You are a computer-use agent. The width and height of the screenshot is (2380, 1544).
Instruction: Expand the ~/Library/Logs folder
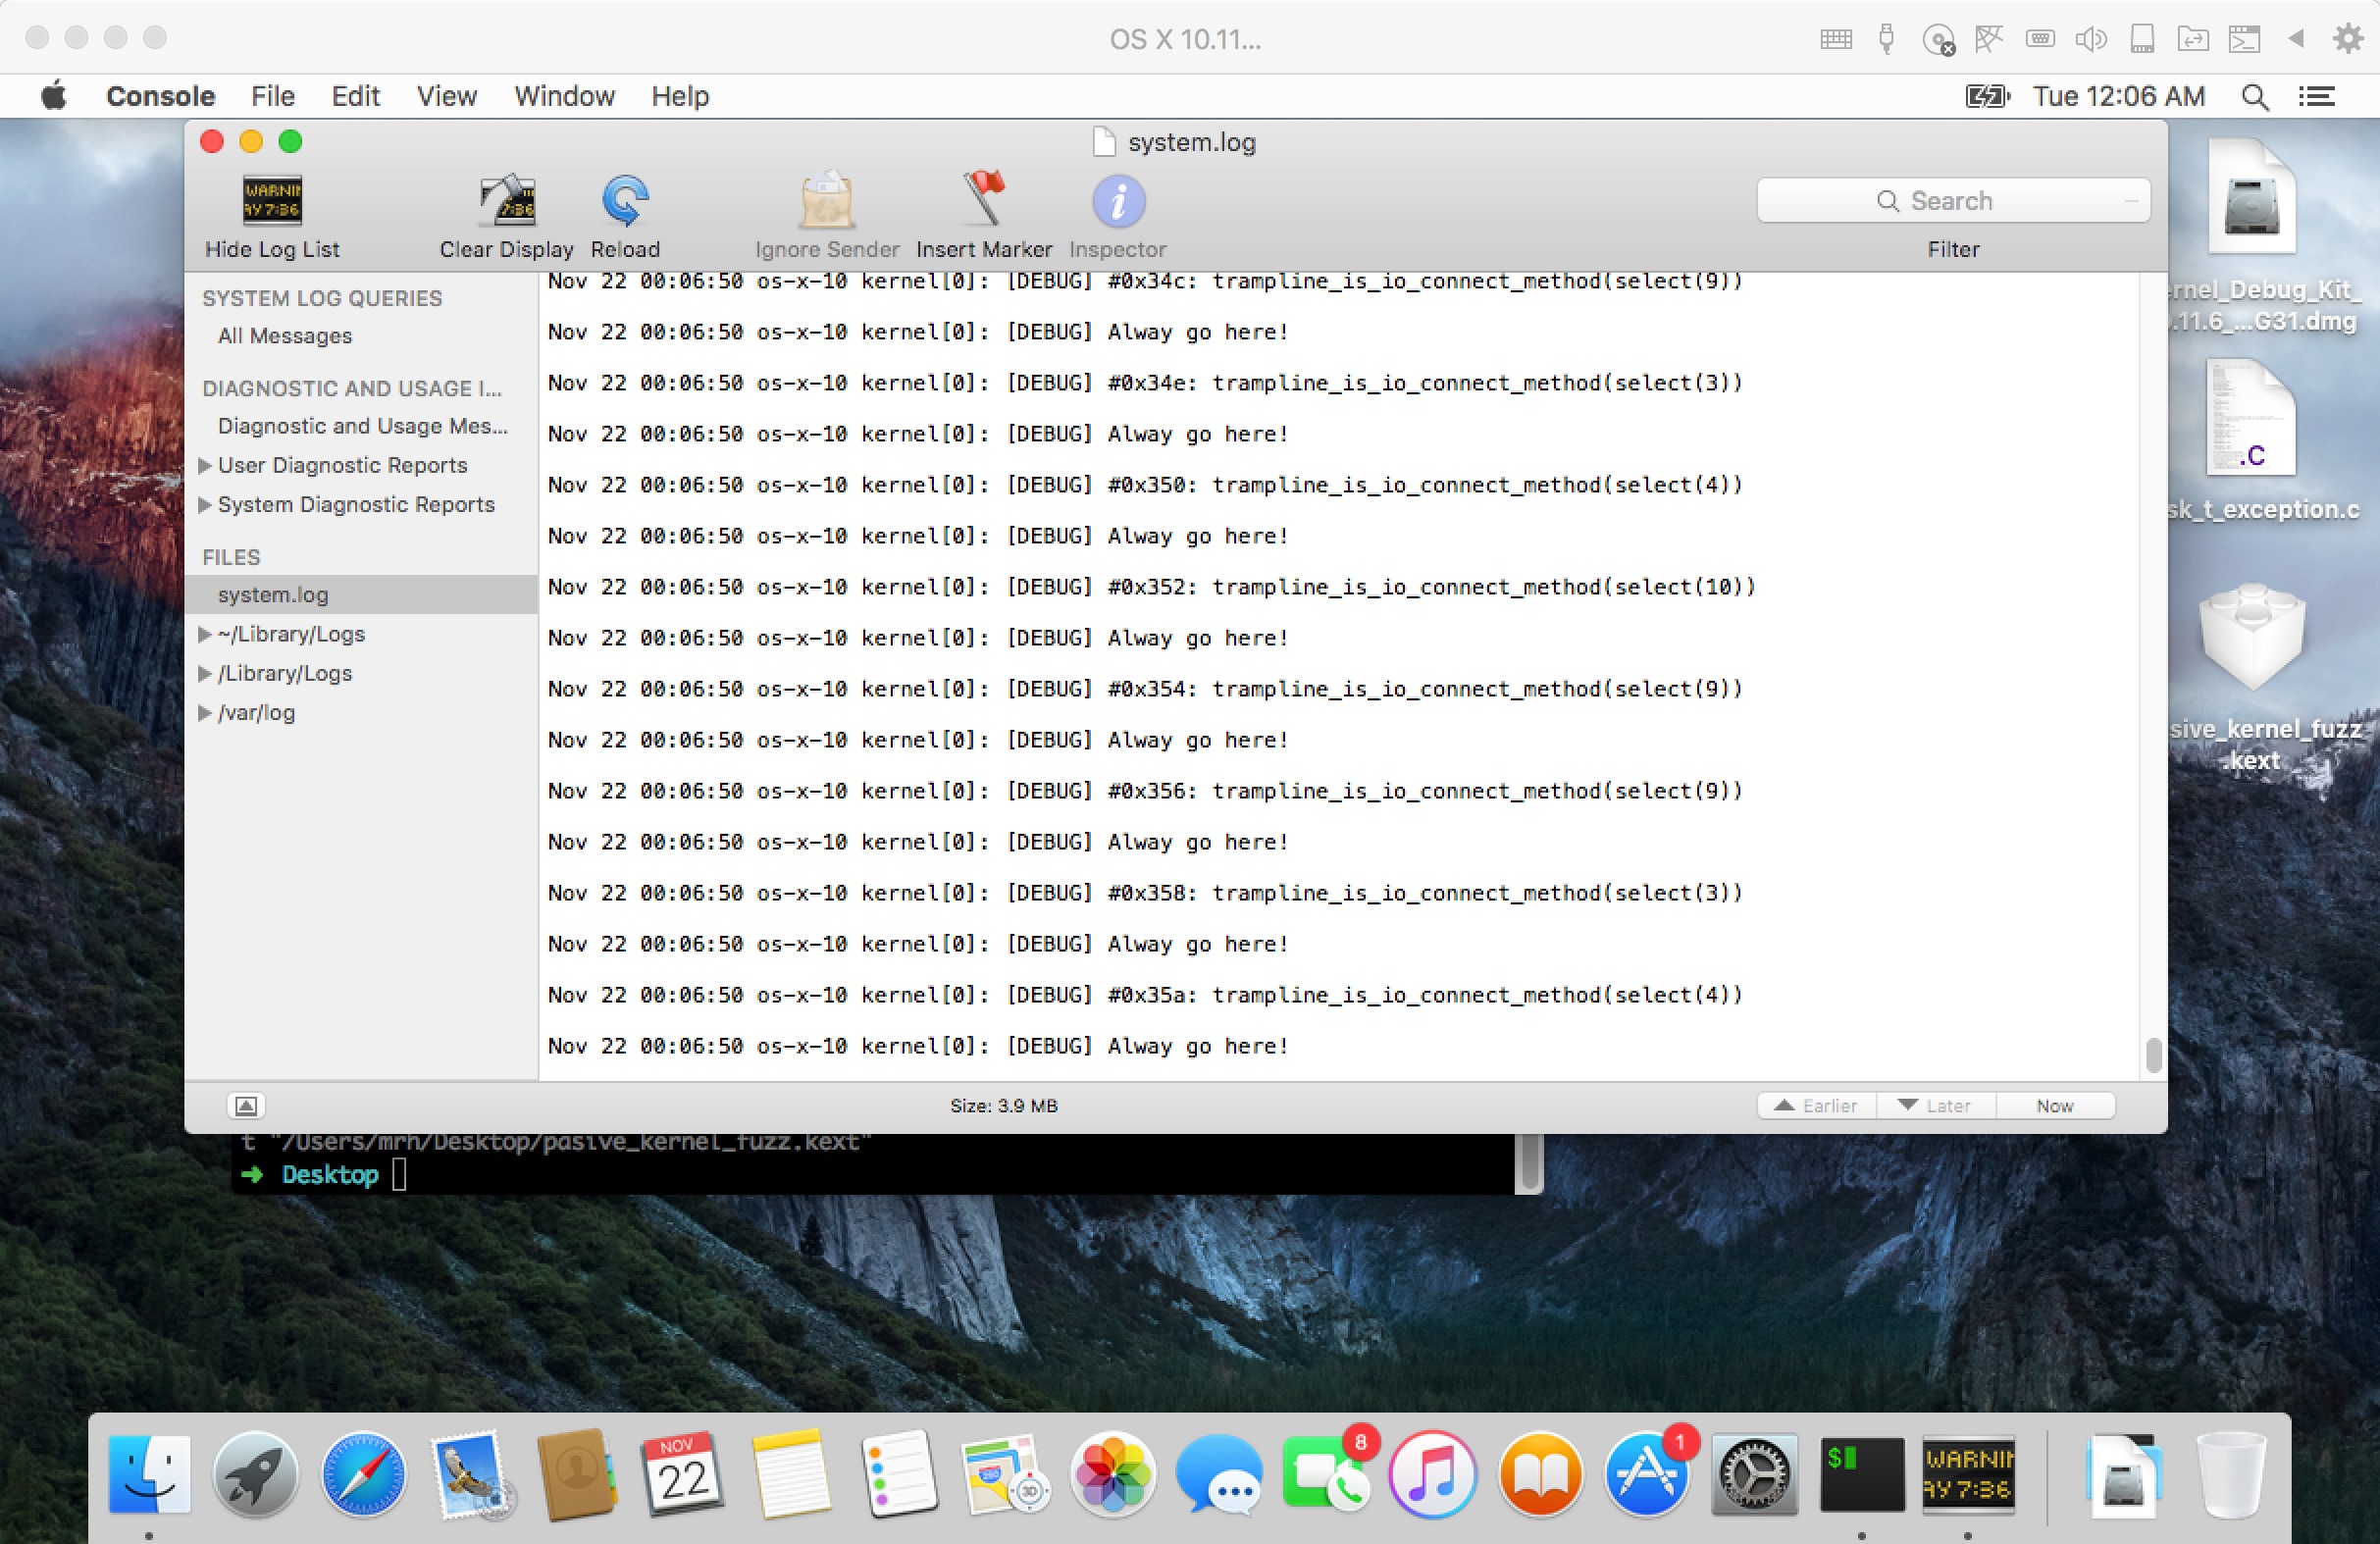(205, 634)
